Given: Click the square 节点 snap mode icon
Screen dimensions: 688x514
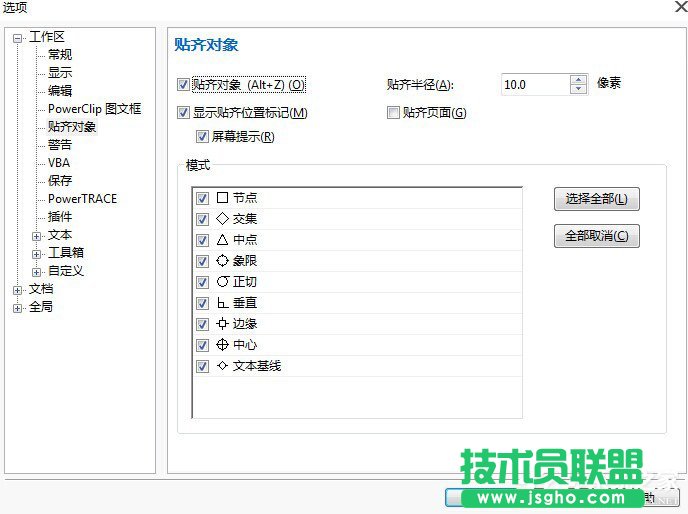Looking at the screenshot, I should point(222,198).
